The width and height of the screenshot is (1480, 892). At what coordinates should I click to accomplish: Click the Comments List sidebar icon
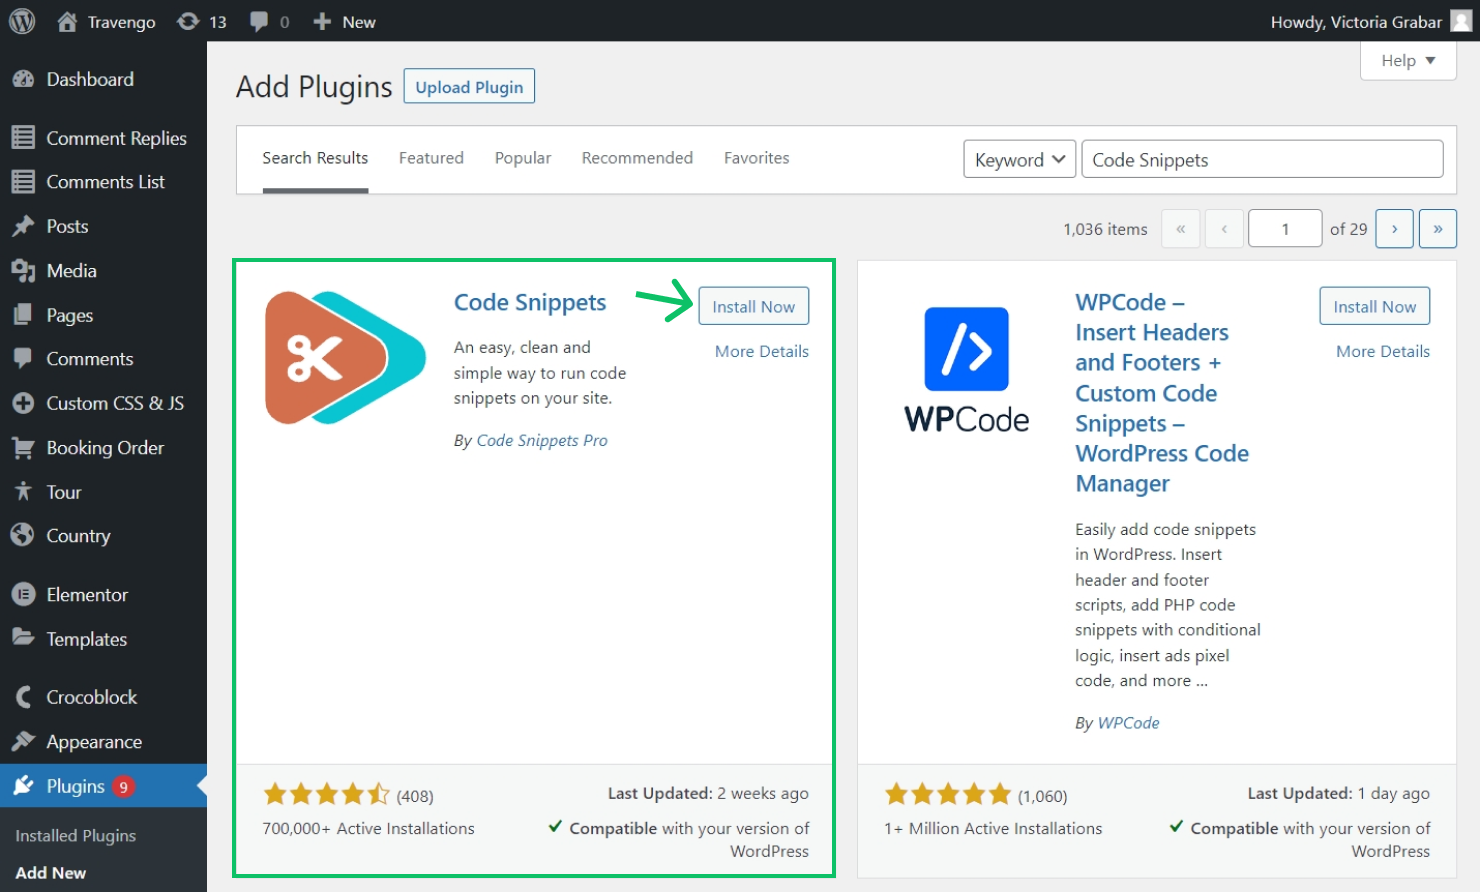click(23, 182)
